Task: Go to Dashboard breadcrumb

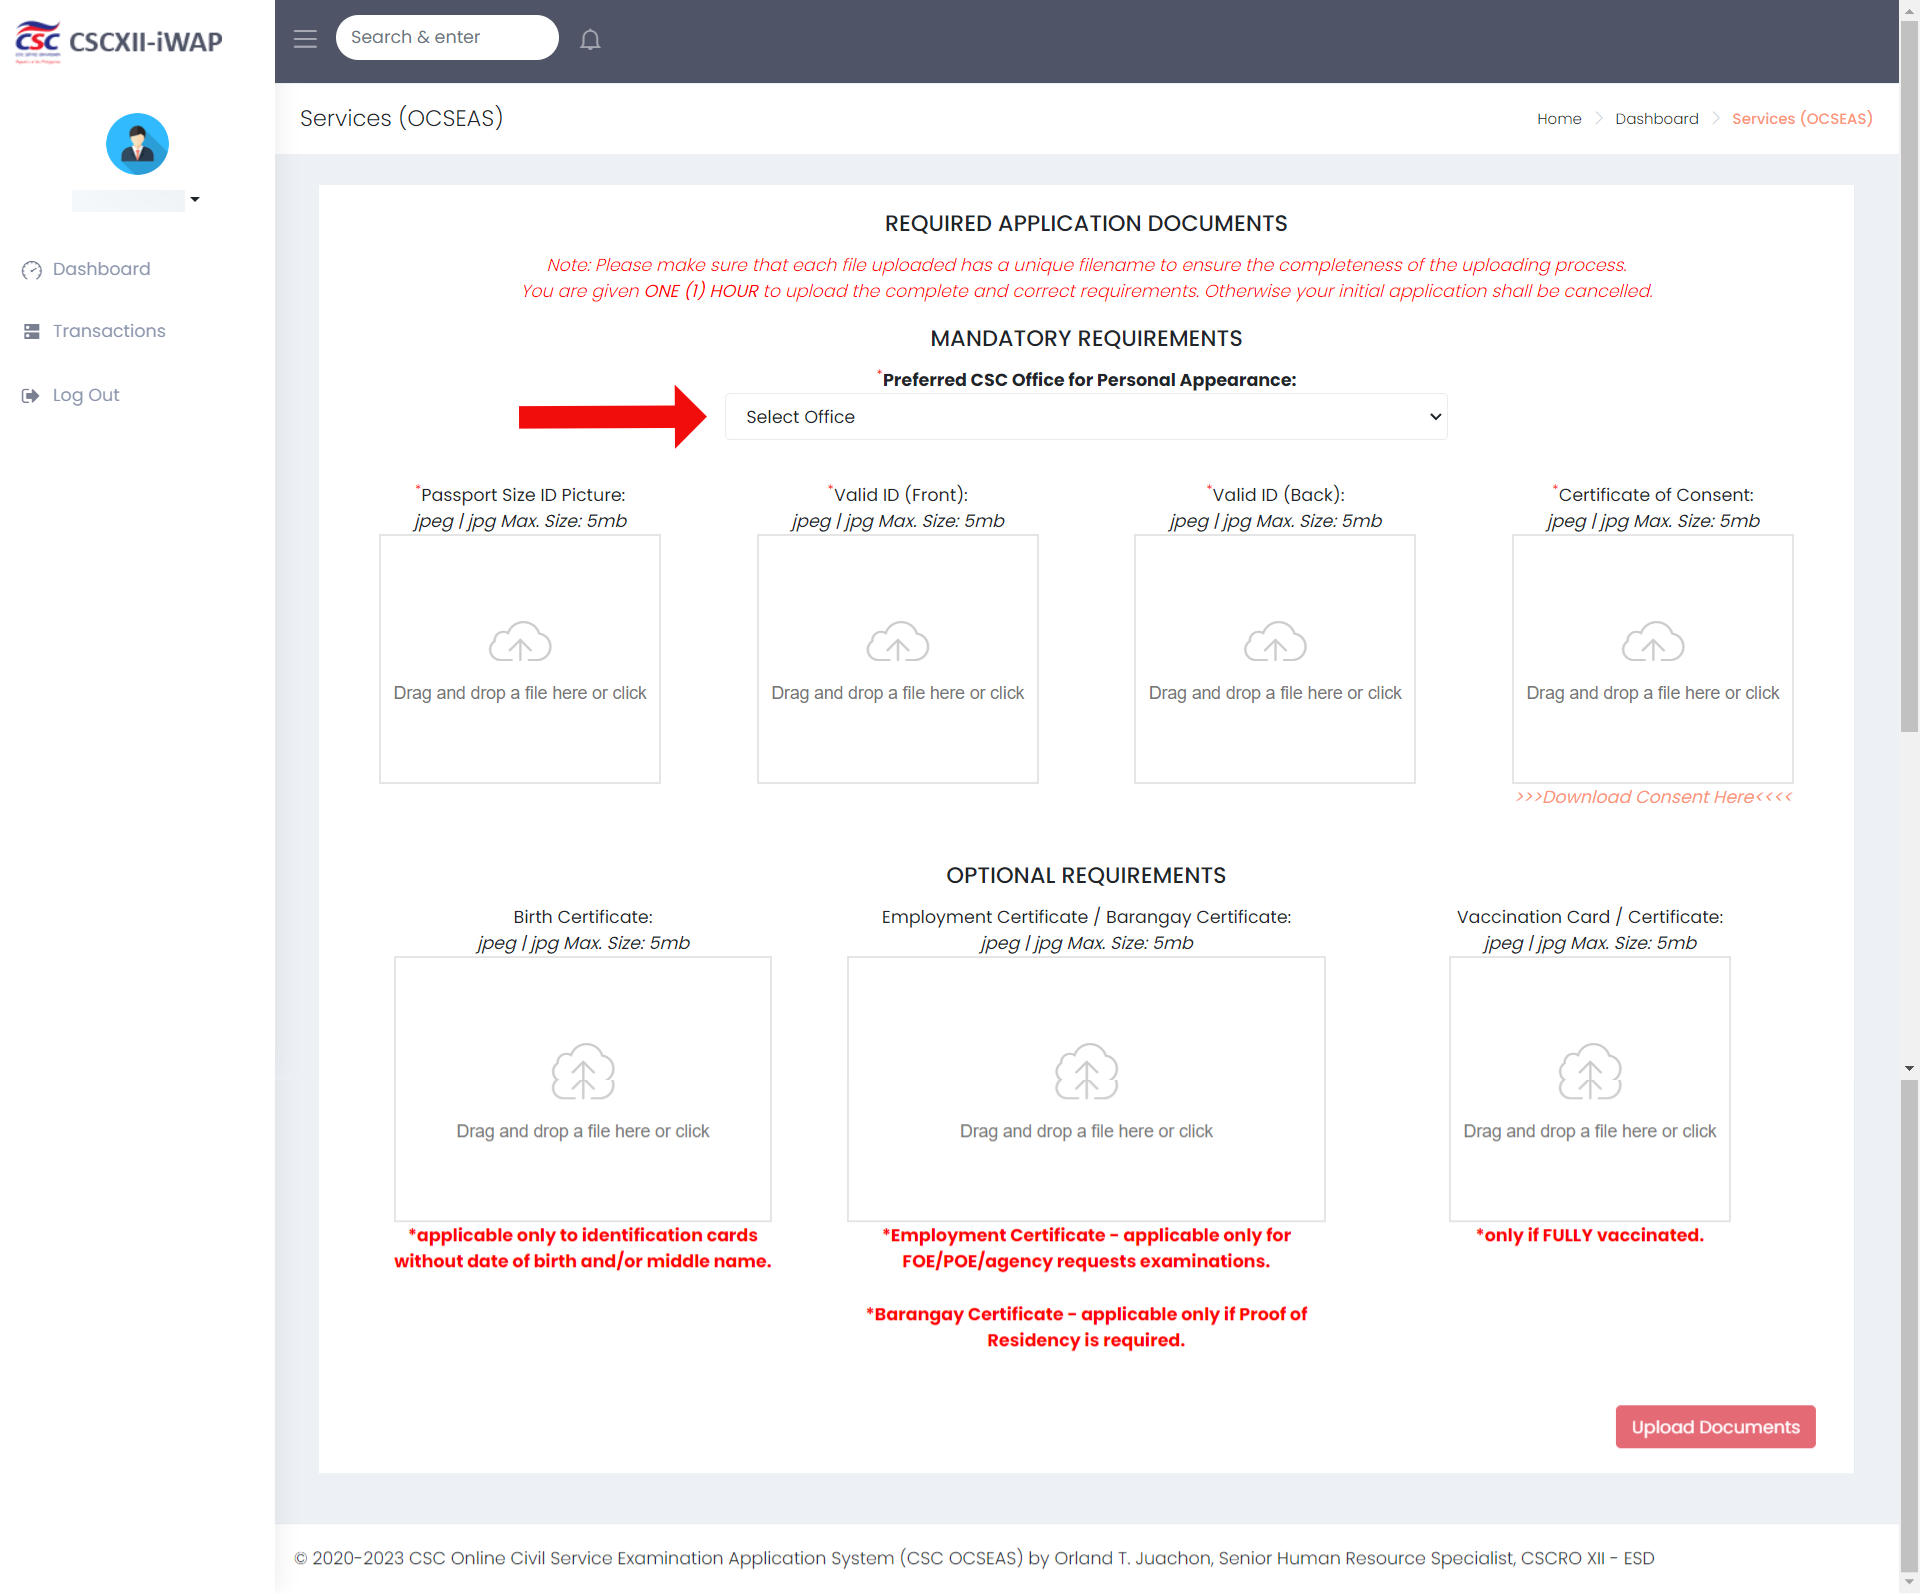Action: coord(1657,118)
